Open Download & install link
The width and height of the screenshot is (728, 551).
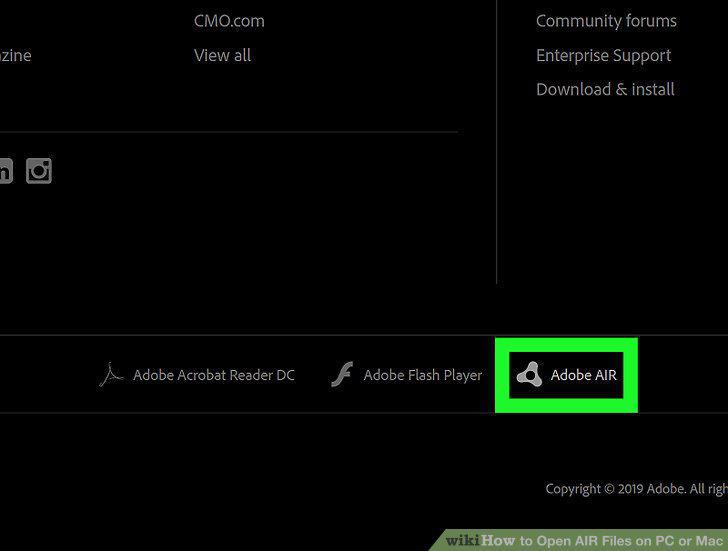[605, 89]
